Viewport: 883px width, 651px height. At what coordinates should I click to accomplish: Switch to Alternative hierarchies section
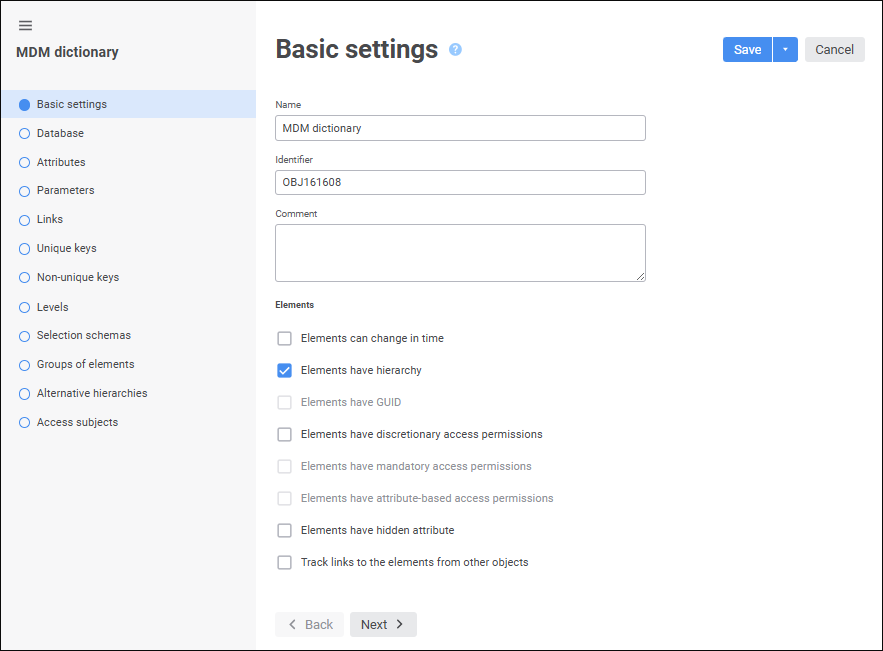tap(91, 393)
